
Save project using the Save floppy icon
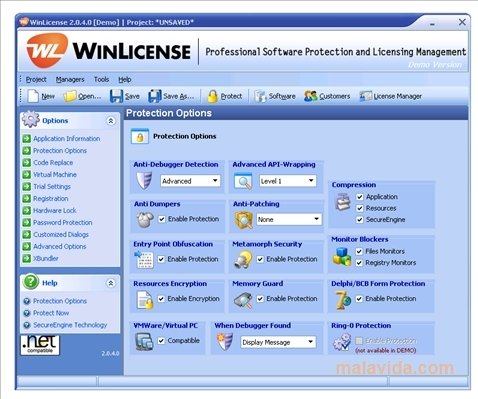click(x=116, y=96)
